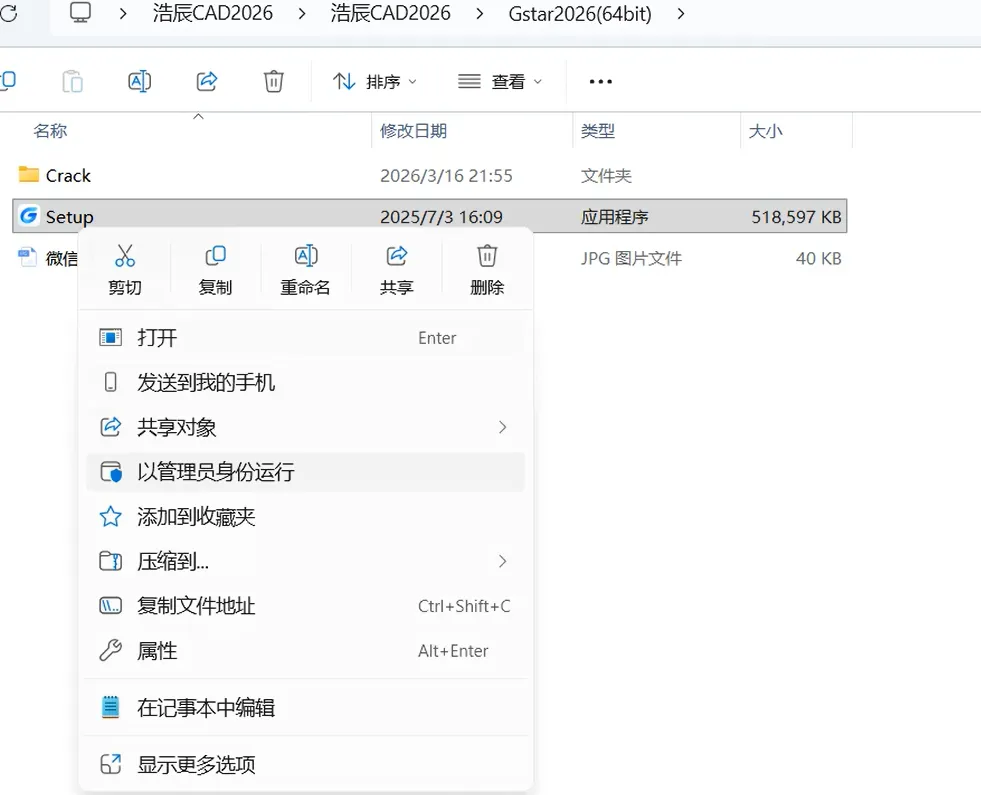Choose 在记事本中编辑 menu entry
The width and height of the screenshot is (981, 795).
click(305, 707)
